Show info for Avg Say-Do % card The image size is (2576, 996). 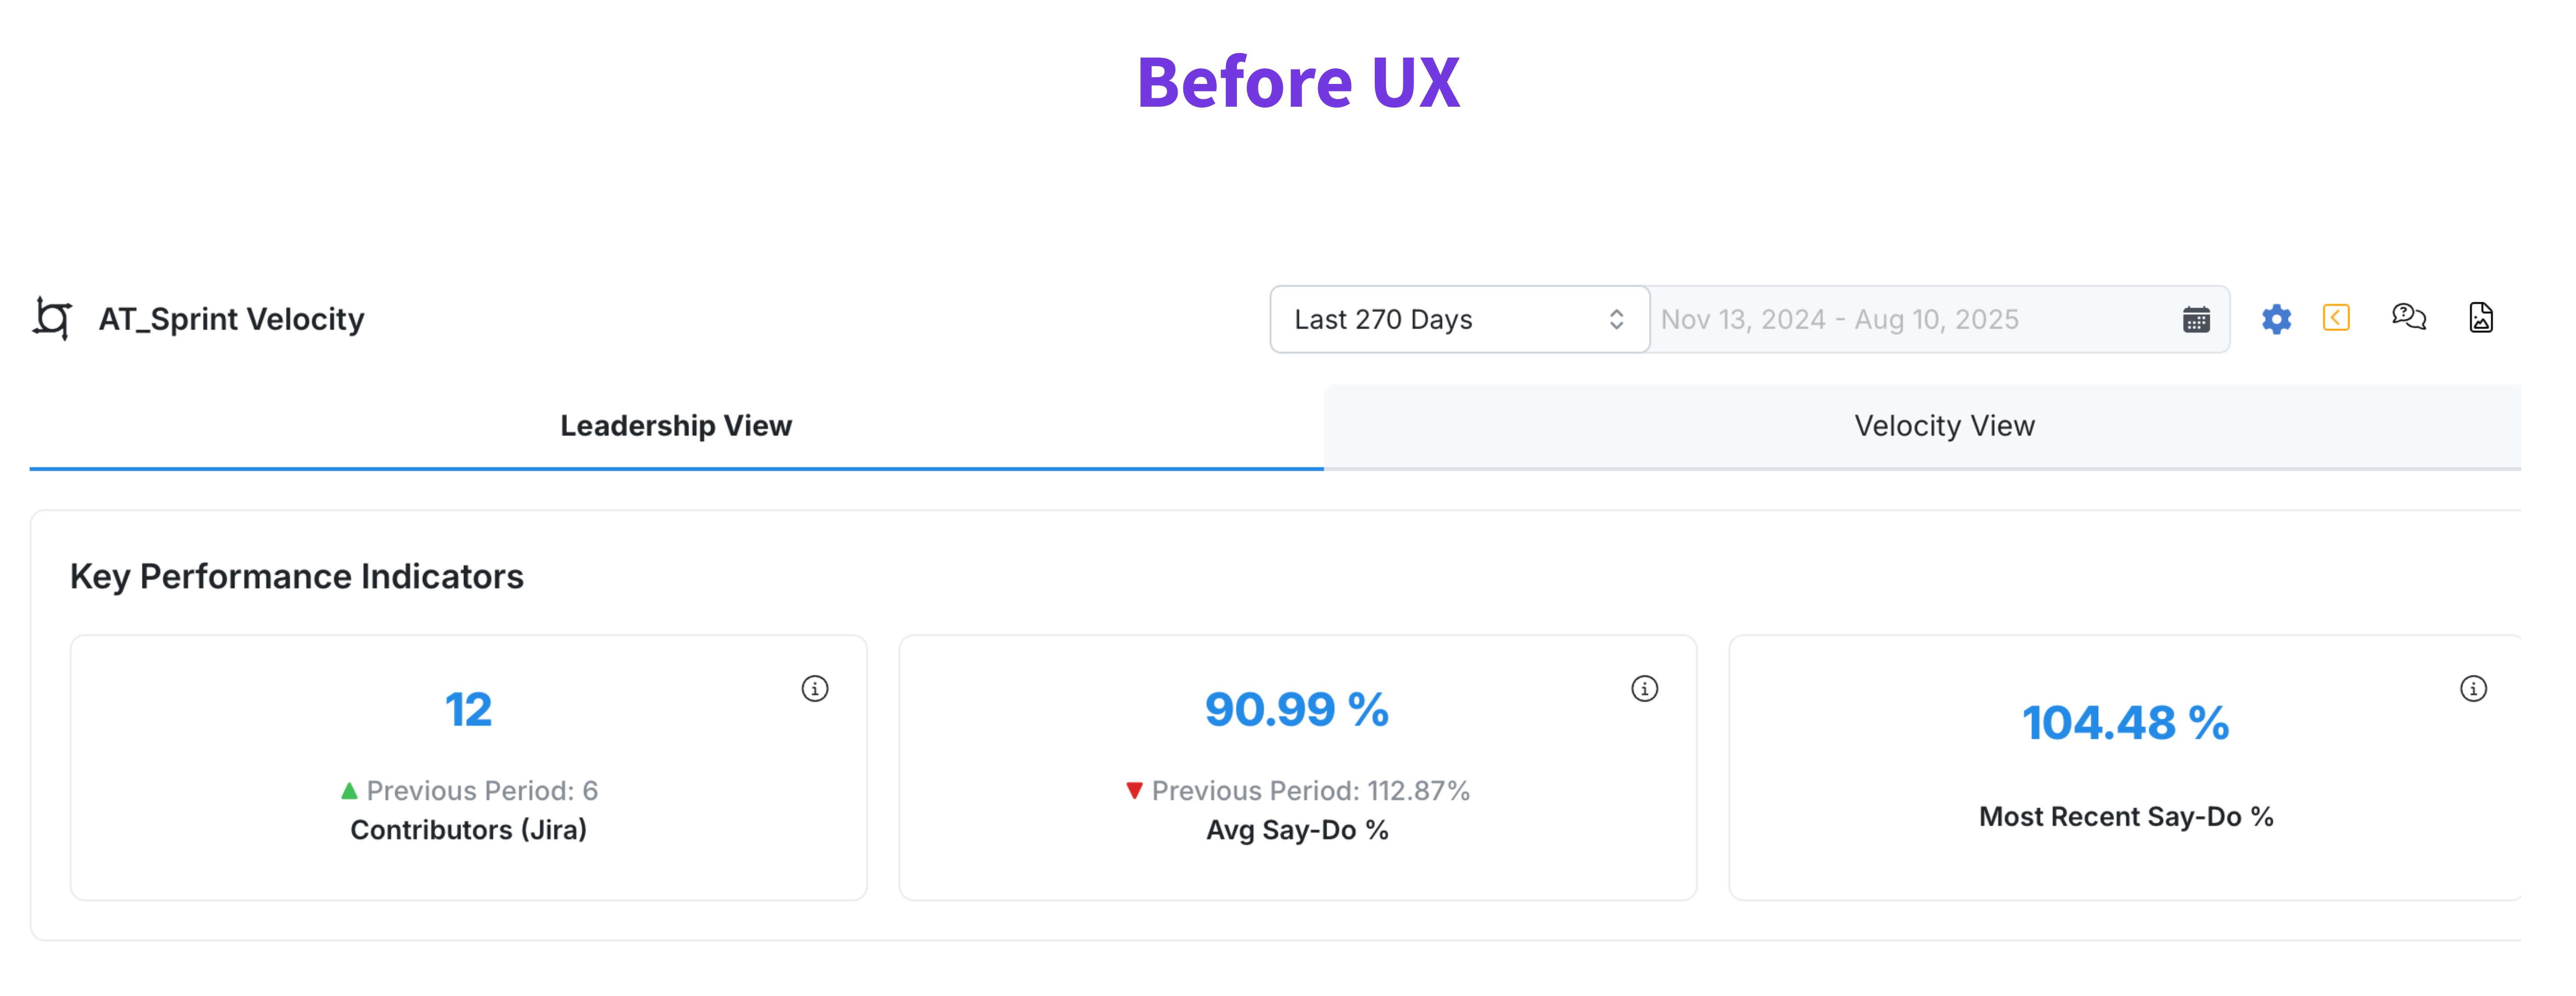pyautogui.click(x=1644, y=689)
